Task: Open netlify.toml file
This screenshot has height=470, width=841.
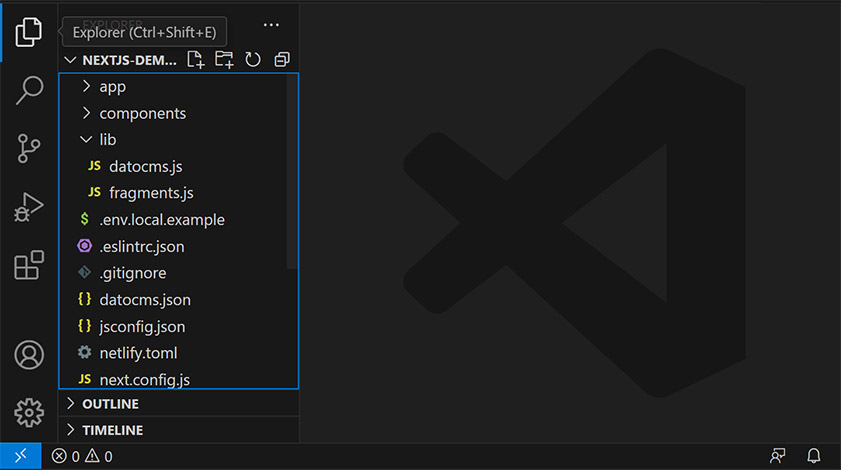Action: point(178,353)
